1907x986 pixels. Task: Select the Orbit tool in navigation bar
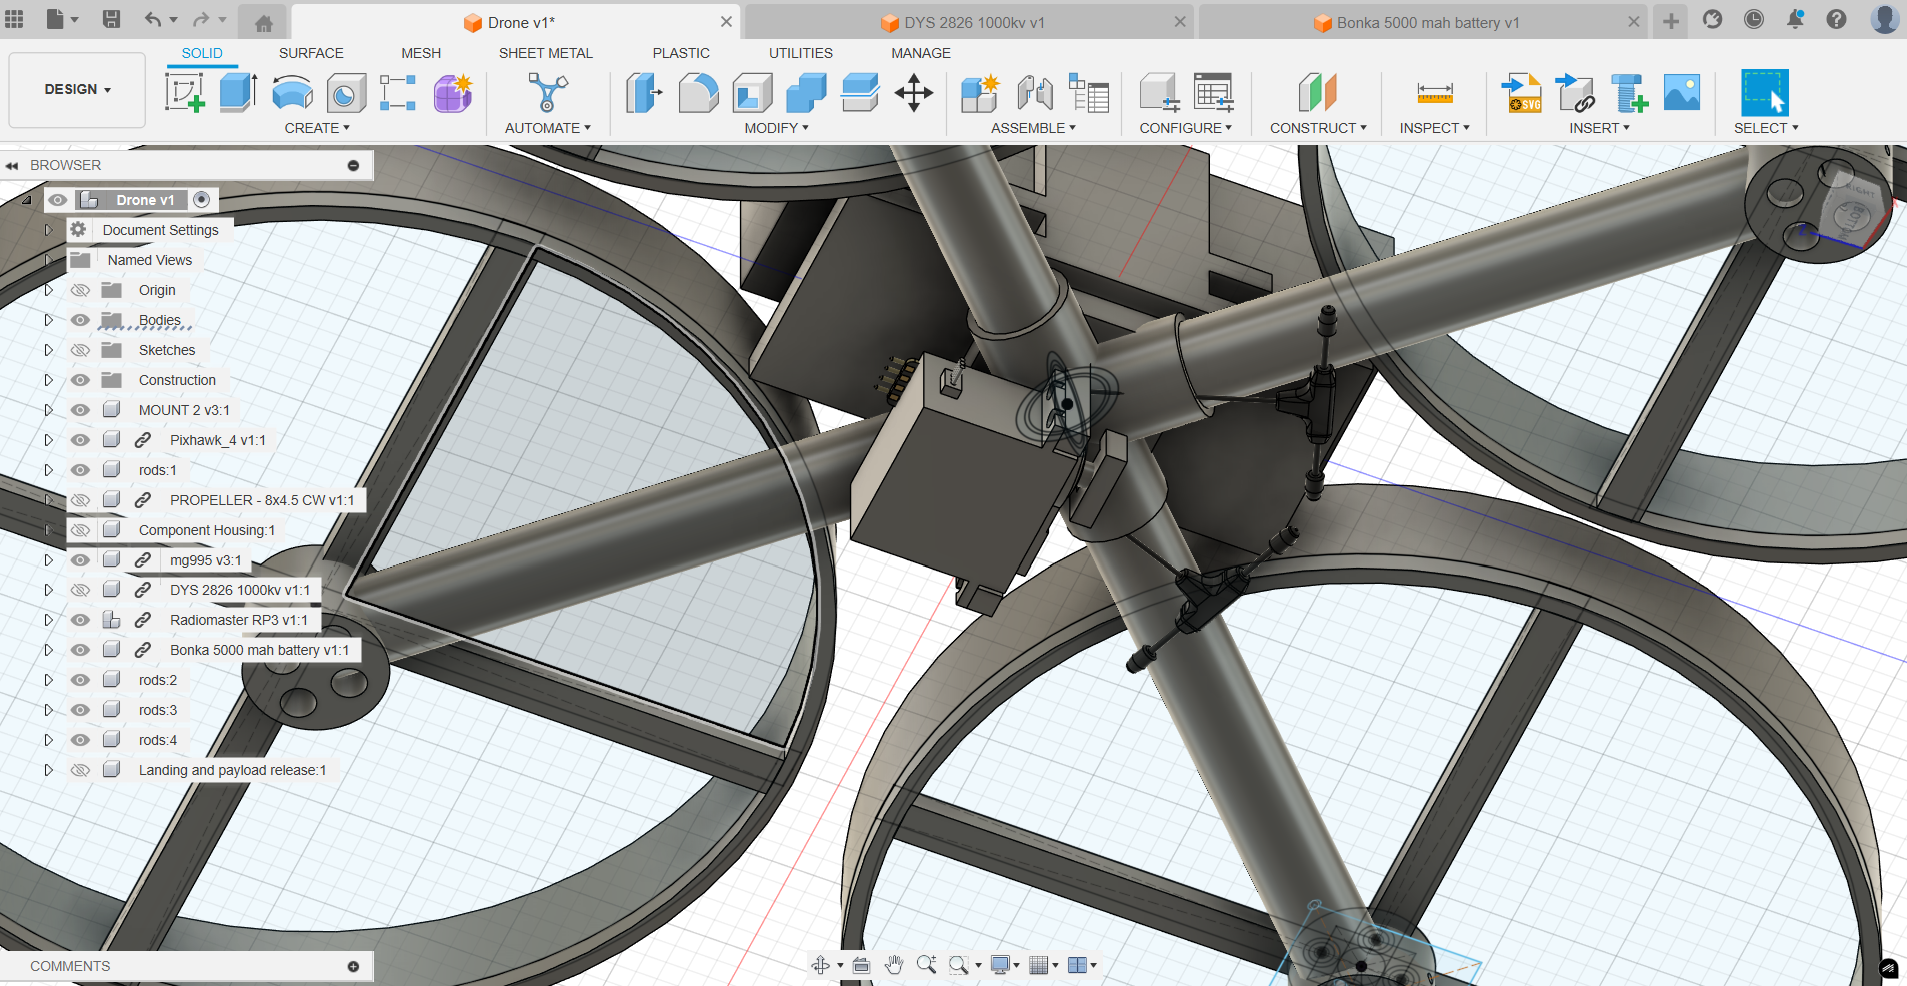click(820, 965)
